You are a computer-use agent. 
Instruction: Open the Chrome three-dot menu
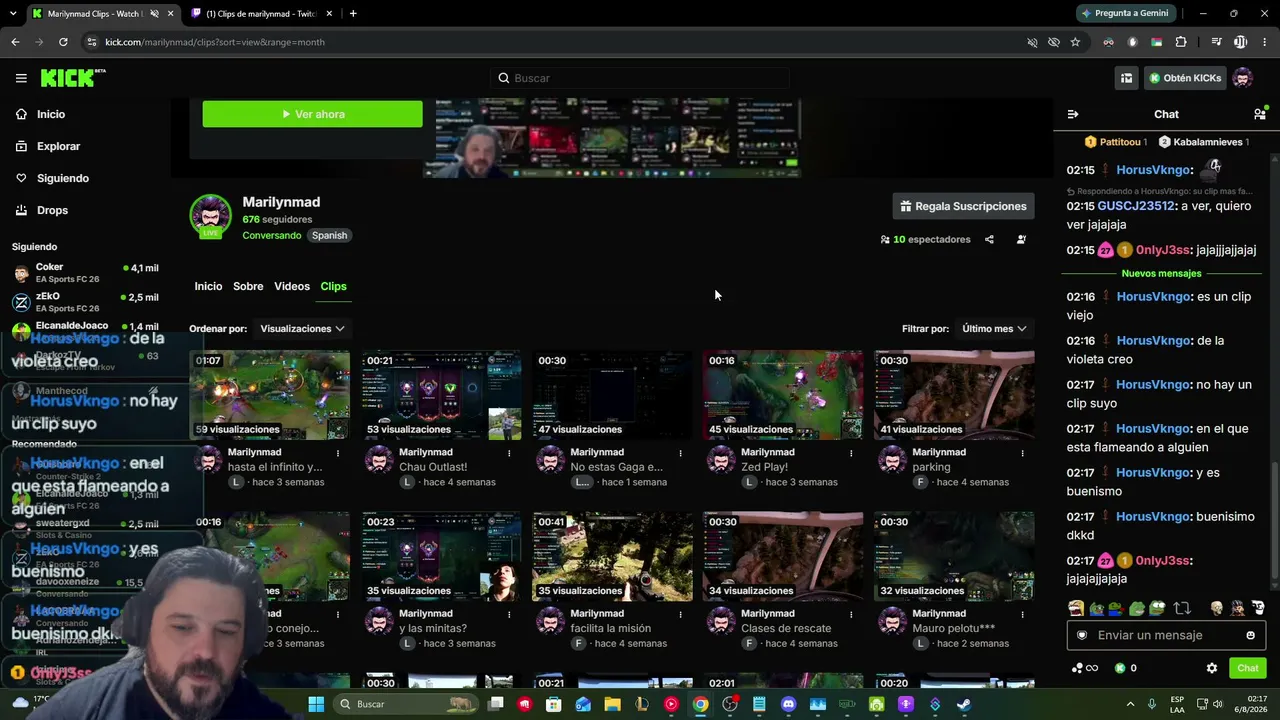point(1263,42)
